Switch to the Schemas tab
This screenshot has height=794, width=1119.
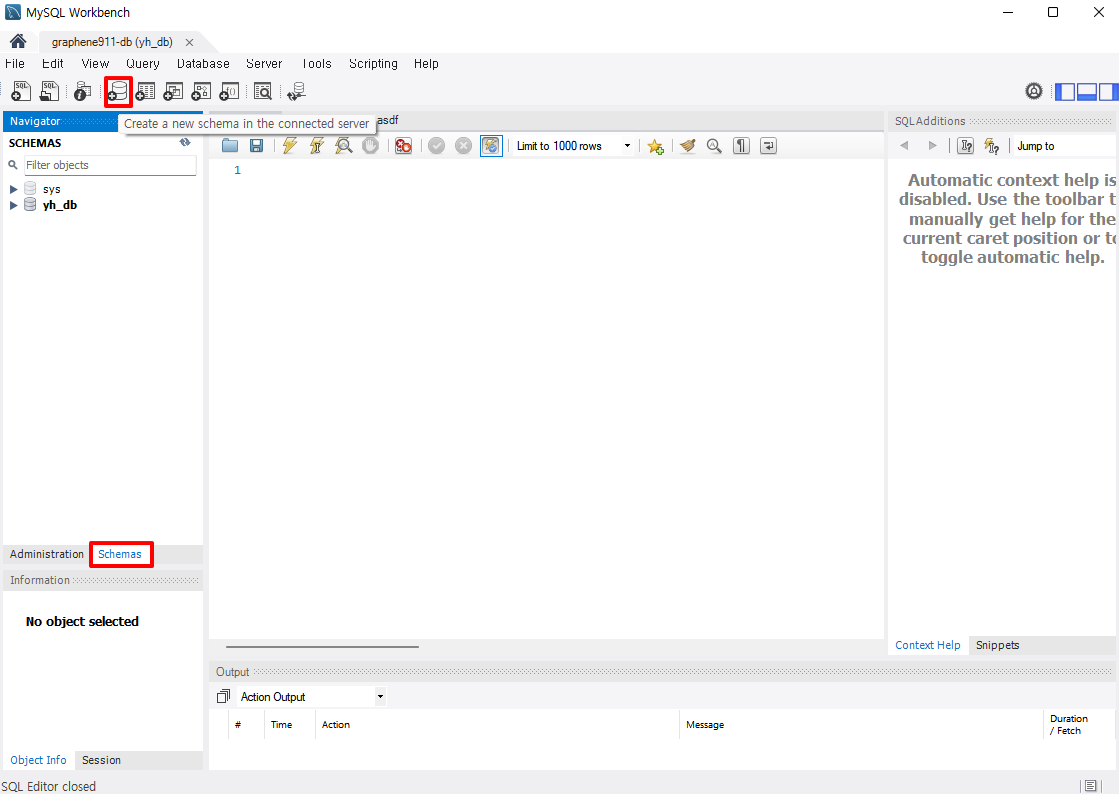tap(120, 554)
